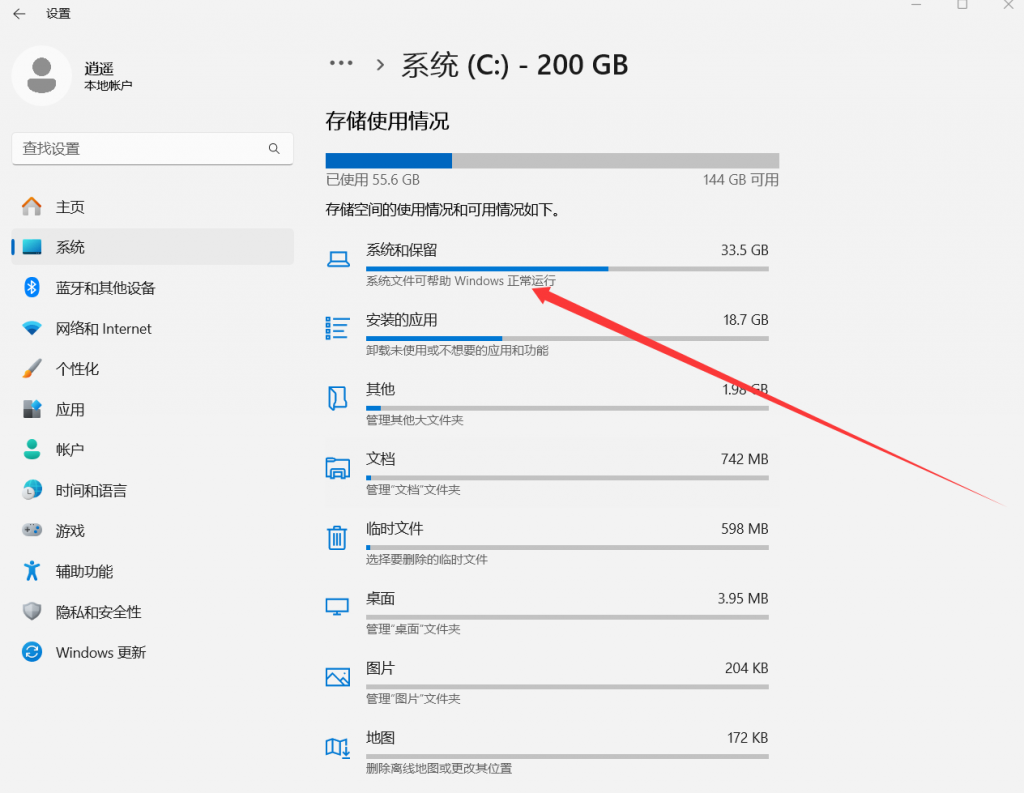
Task: Click the 安装的应用 list icon
Action: pos(337,328)
